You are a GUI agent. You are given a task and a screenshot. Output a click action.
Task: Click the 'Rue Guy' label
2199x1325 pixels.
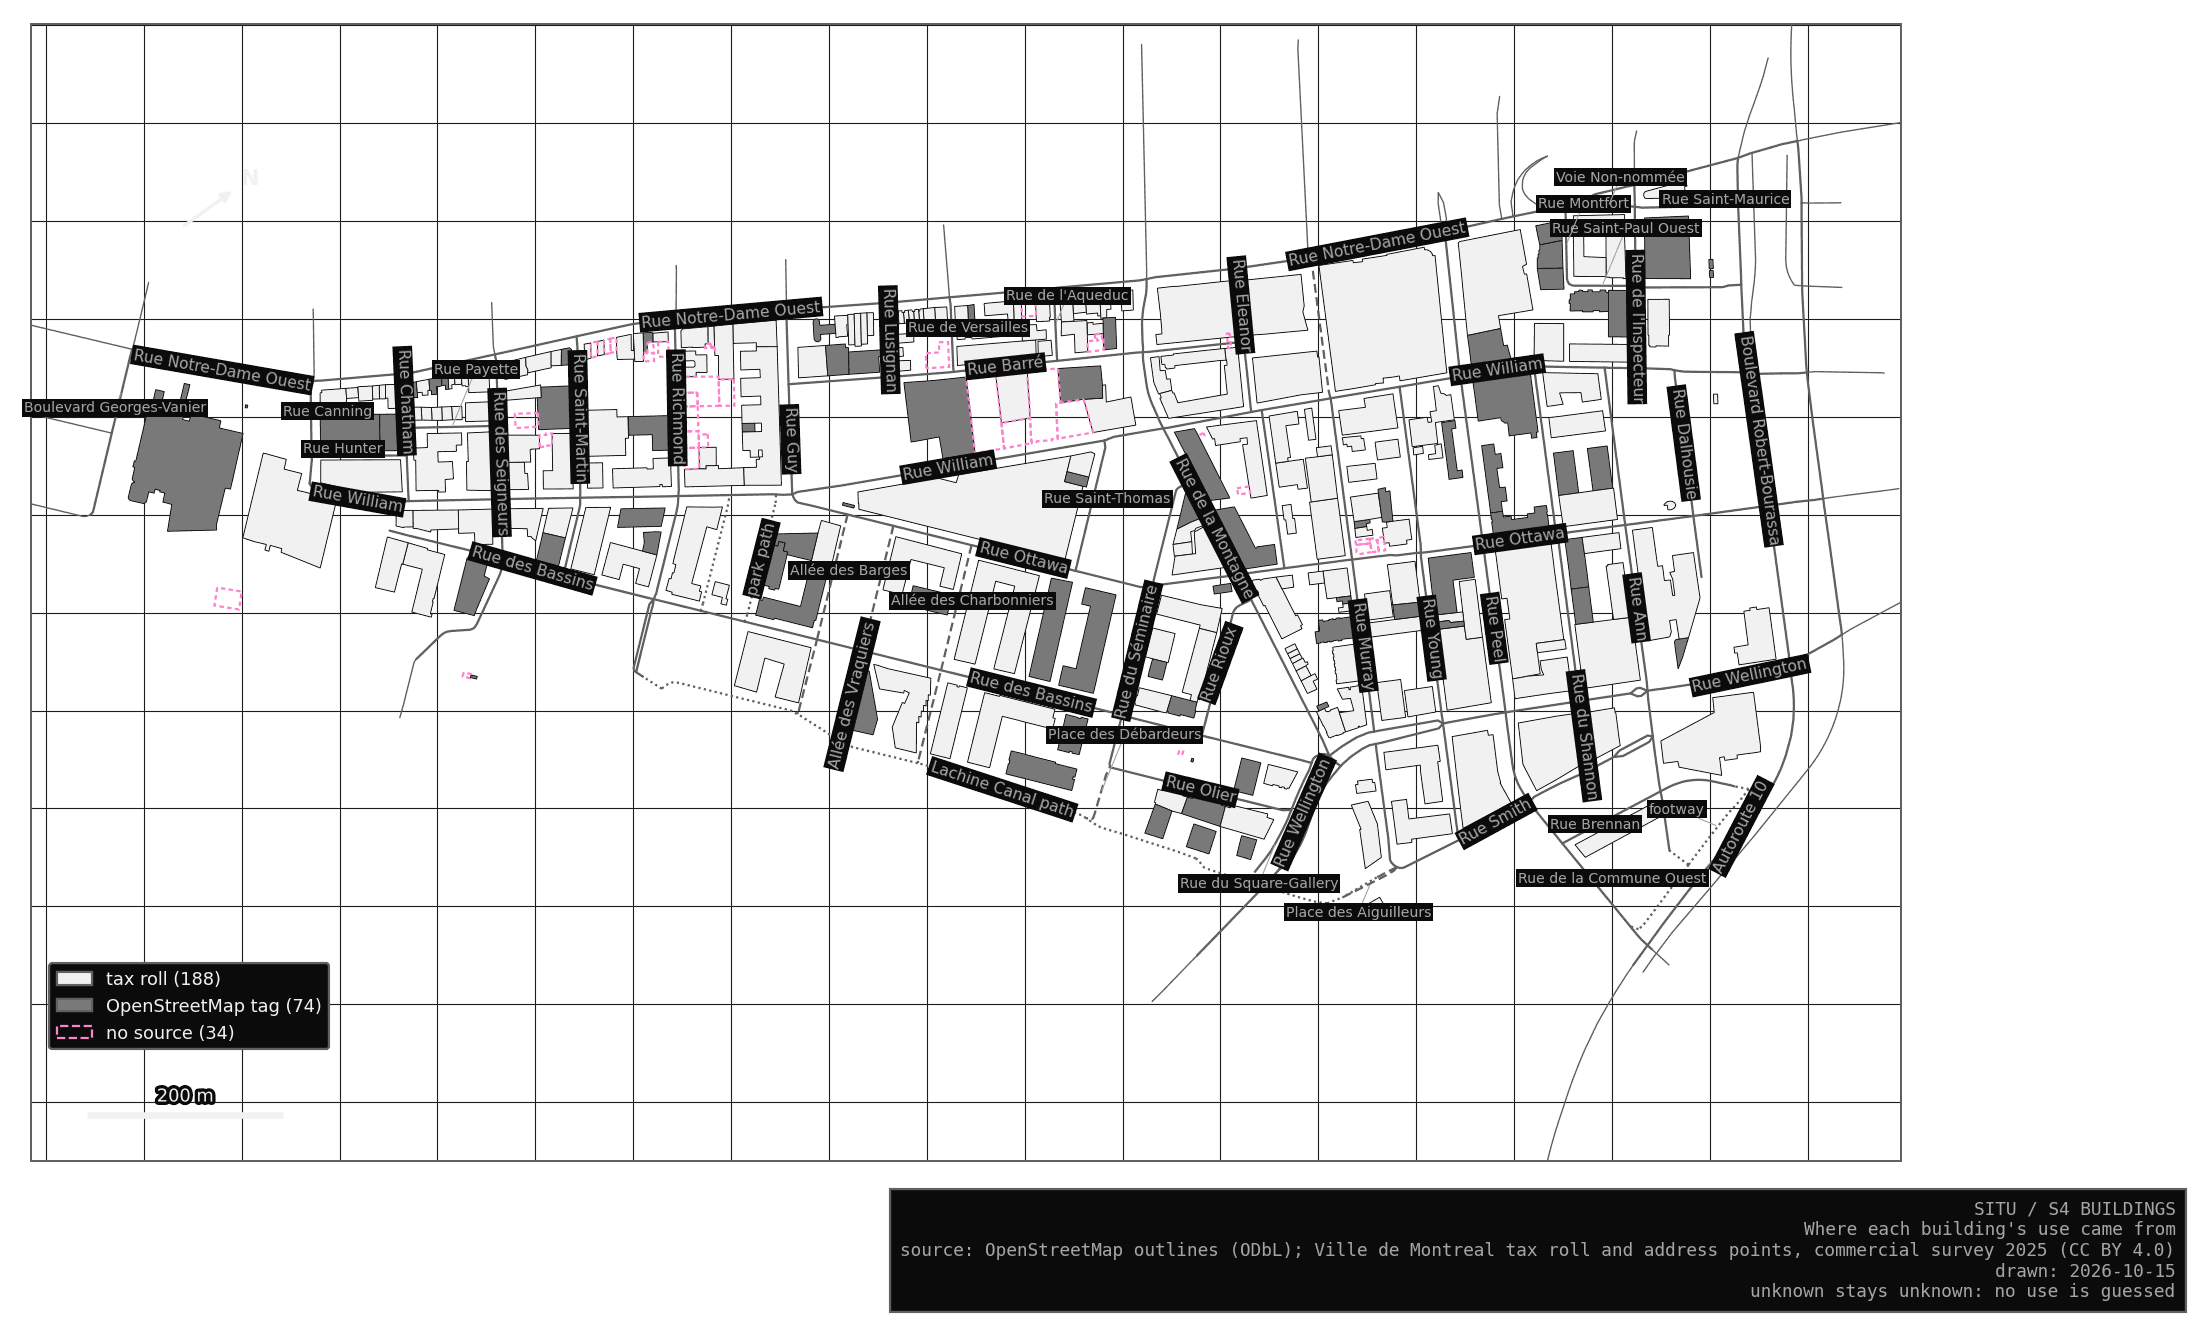point(791,439)
